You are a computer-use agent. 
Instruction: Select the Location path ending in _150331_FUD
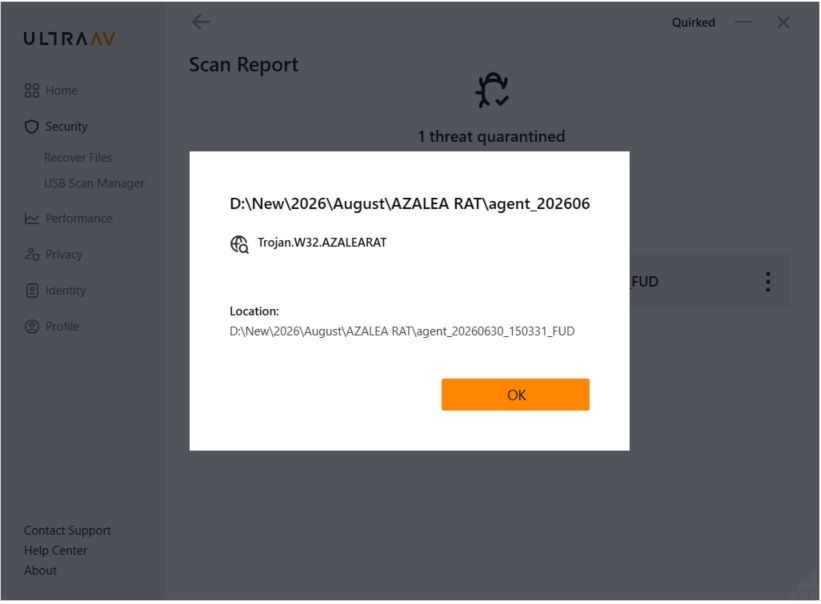(x=402, y=331)
